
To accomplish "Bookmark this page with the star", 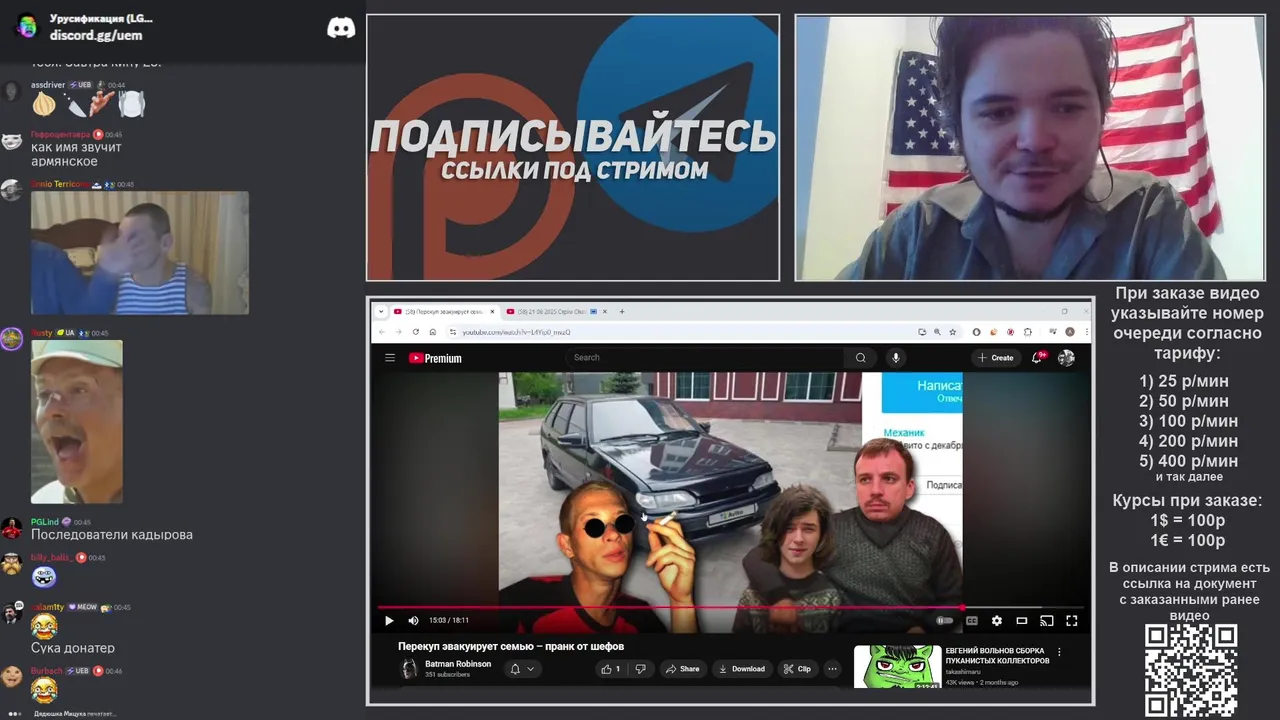I will pyautogui.click(x=953, y=332).
